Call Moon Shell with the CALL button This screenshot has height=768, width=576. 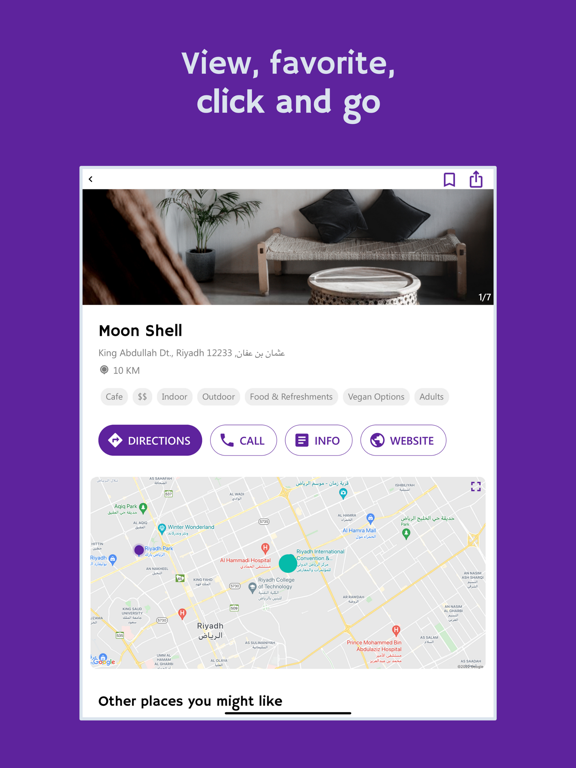pyautogui.click(x=243, y=440)
